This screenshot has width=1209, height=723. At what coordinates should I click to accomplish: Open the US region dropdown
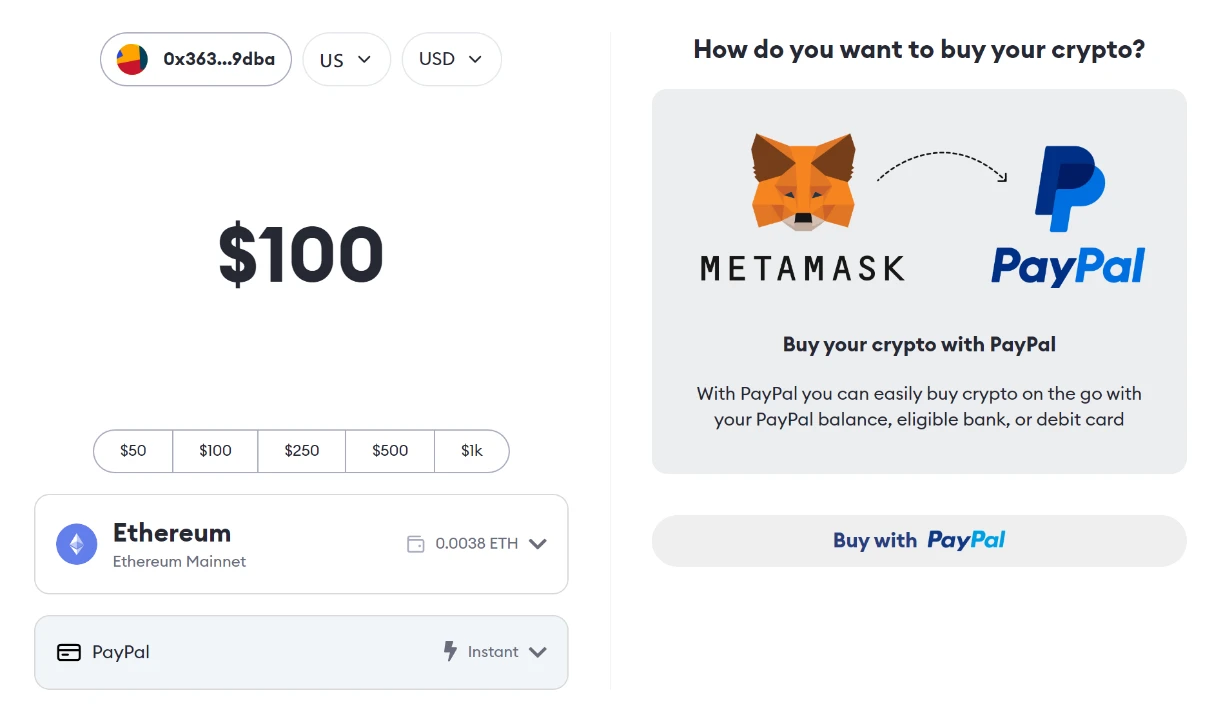[346, 60]
